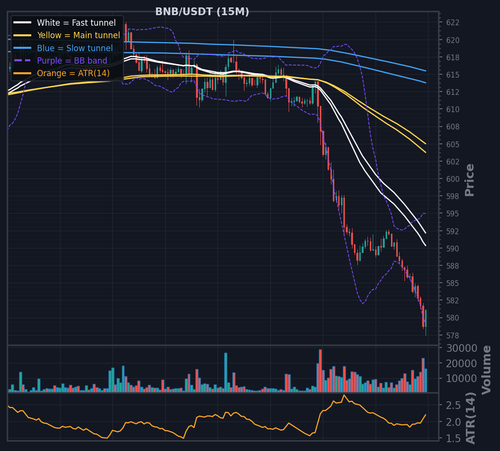This screenshot has height=451, width=500.
Task: Click the 2.5 ATR tick label
Action: coord(453,405)
